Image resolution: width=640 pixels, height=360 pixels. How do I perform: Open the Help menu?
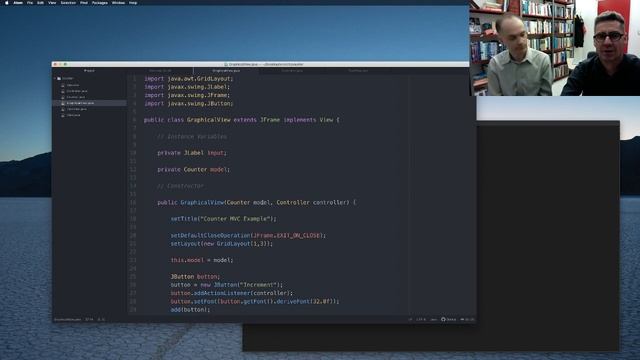[133, 2]
